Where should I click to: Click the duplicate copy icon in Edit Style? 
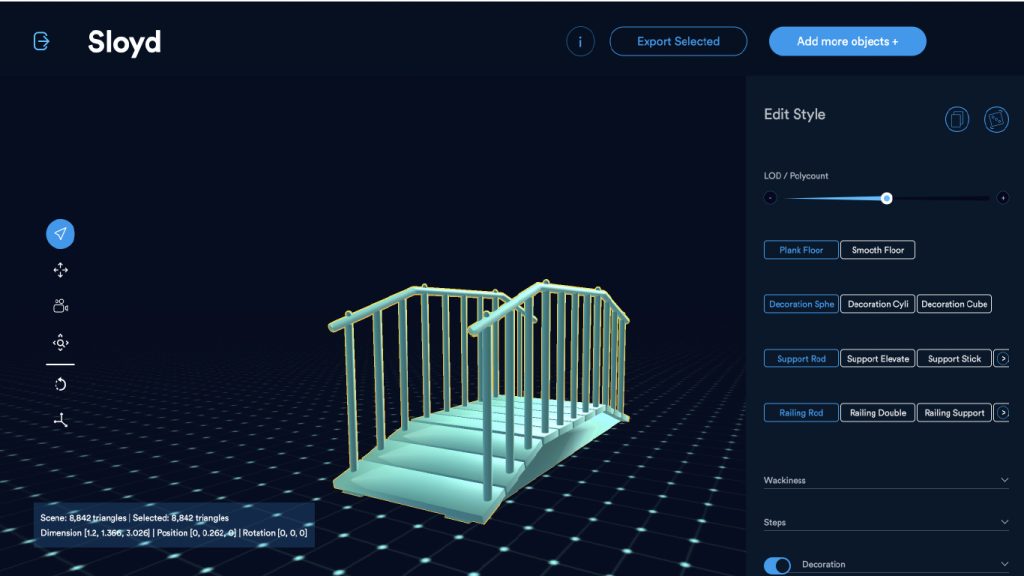coord(957,119)
